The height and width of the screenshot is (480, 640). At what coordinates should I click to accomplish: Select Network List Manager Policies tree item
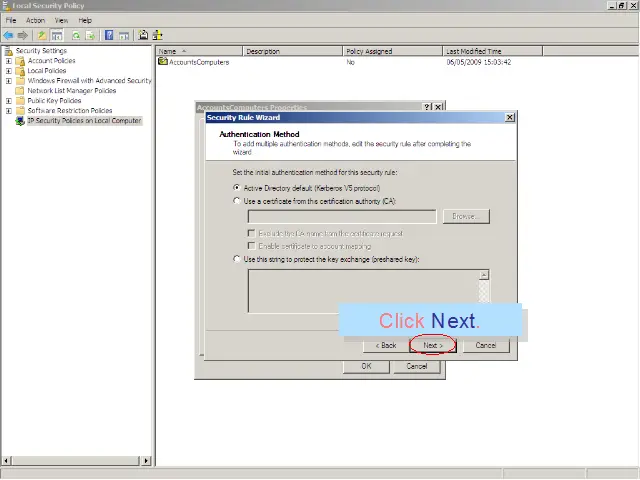[71, 91]
